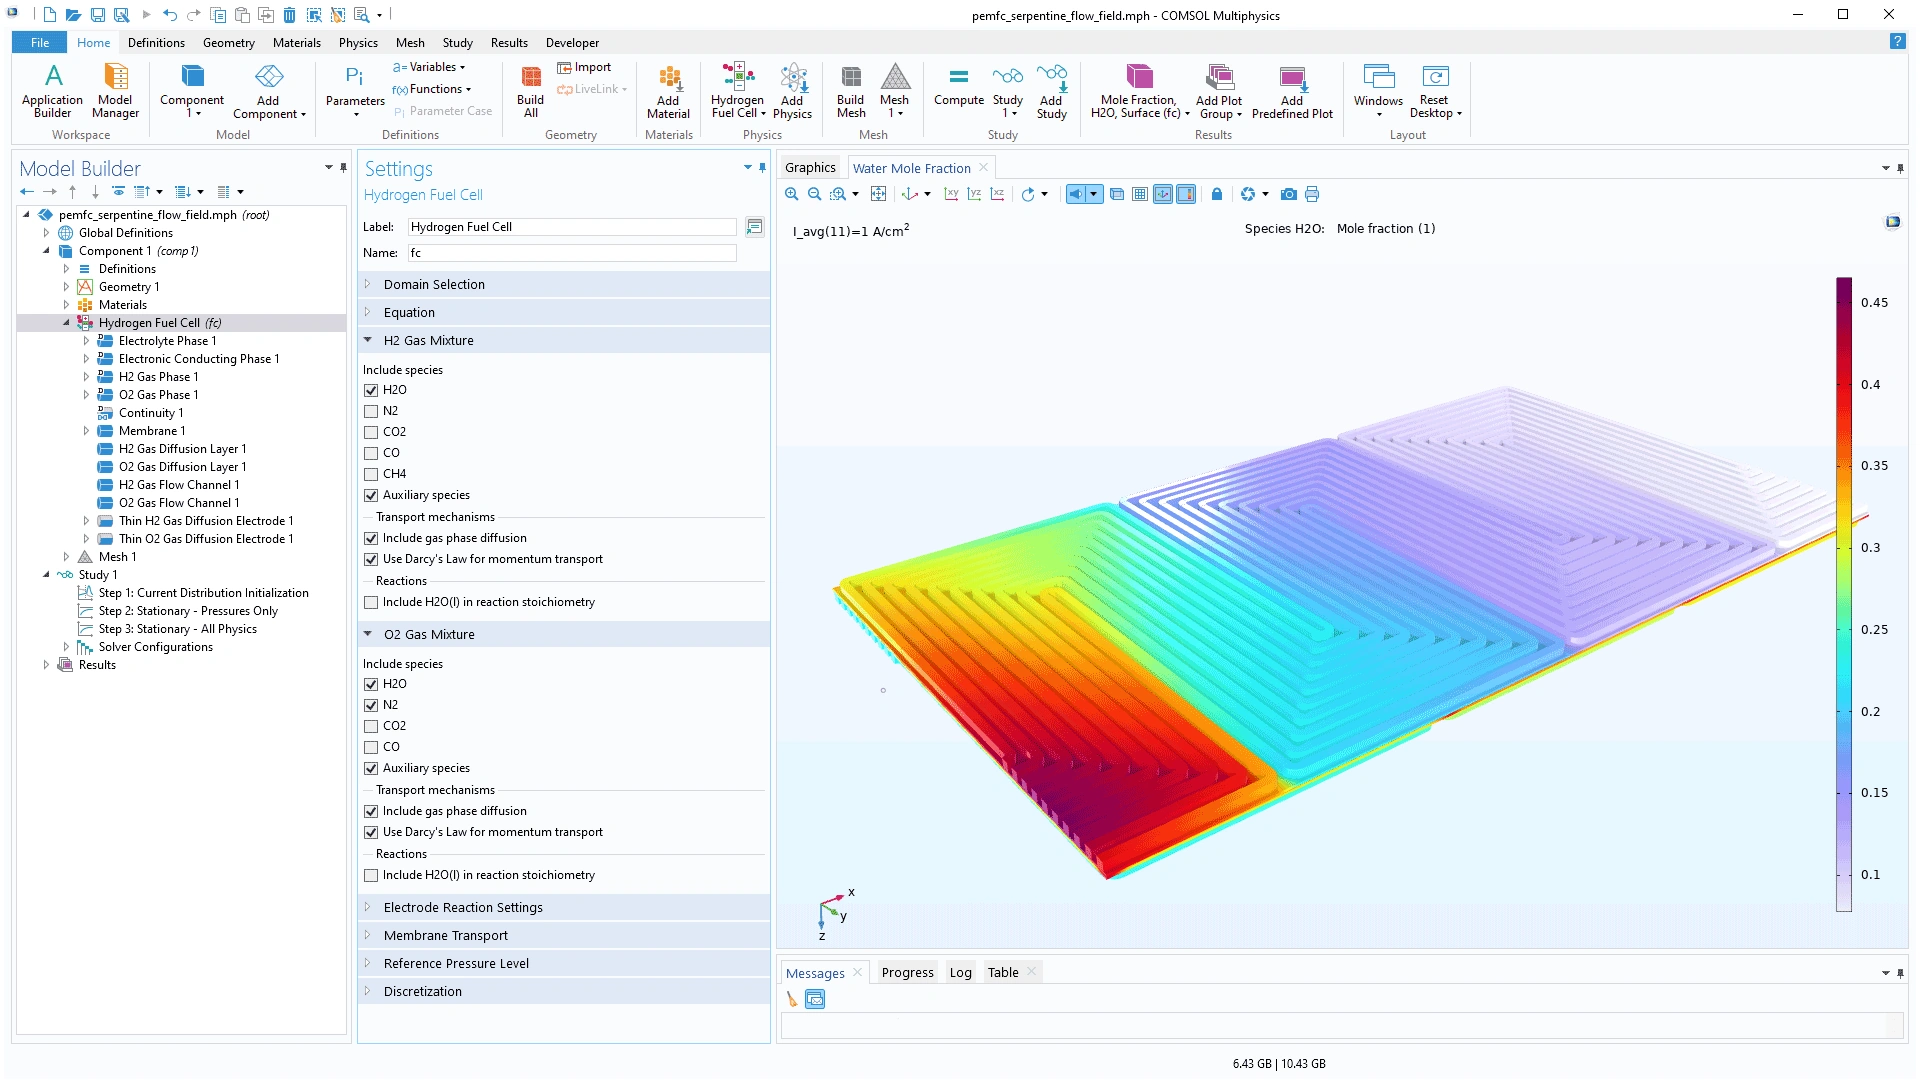Viewport: 1920px width, 1080px height.
Task: Click the Print icon in the Graphics toolbar
Action: coord(1312,194)
